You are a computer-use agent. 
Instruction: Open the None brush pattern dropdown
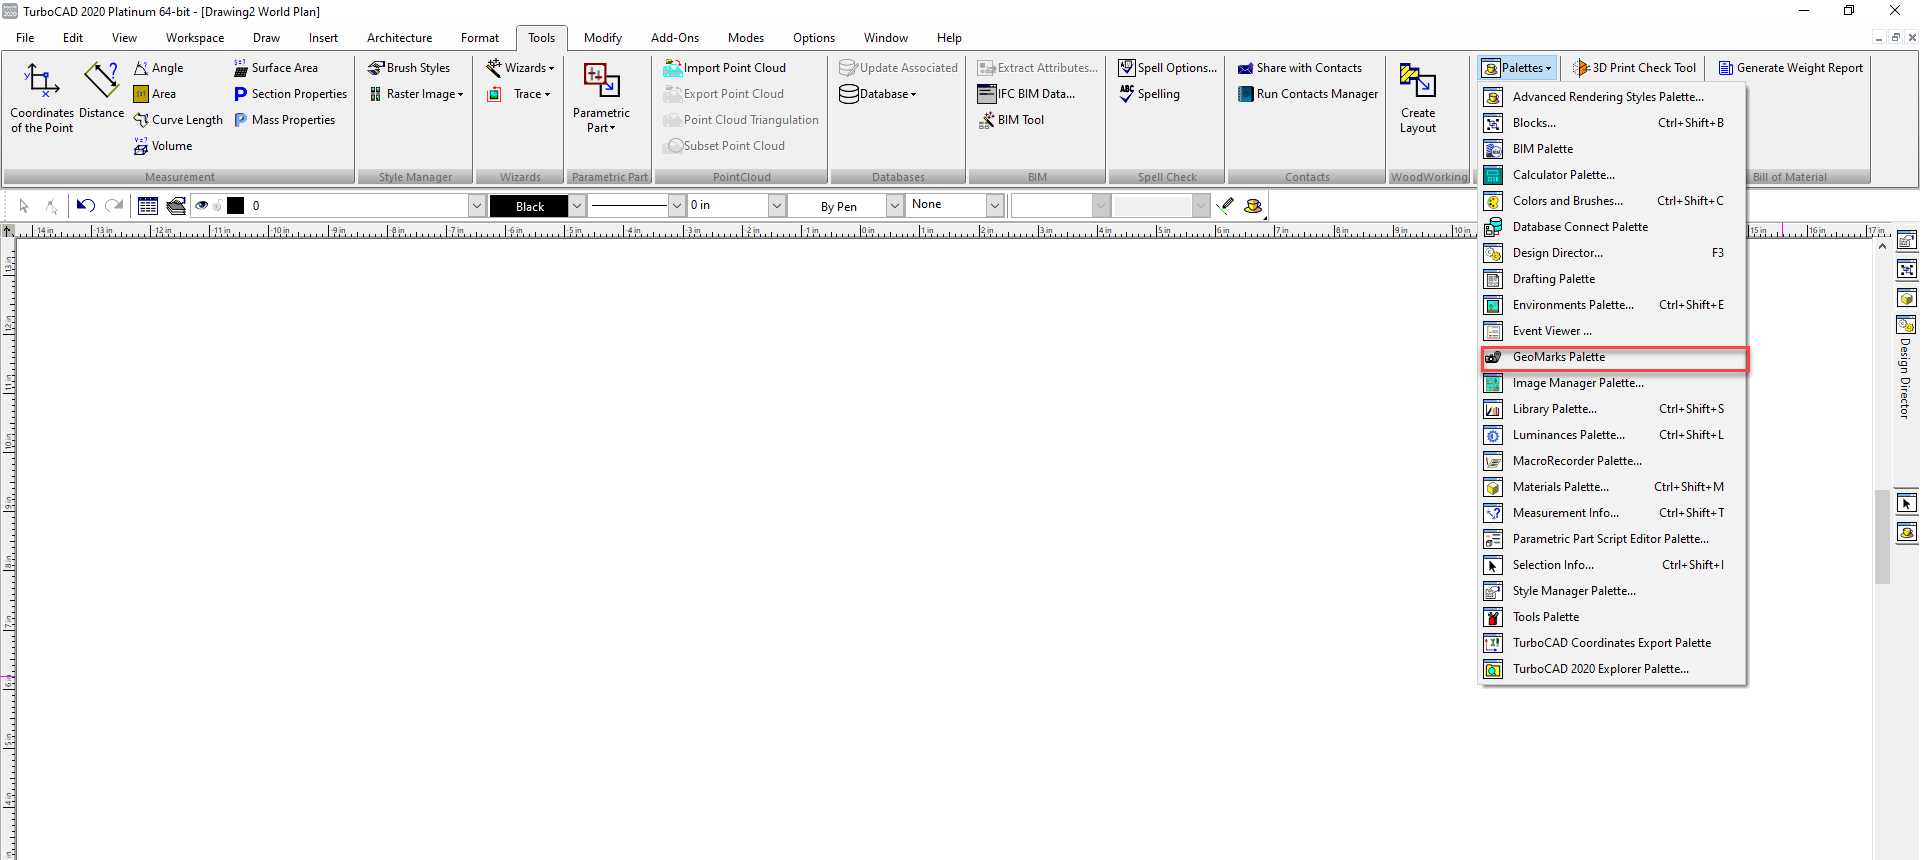pyautogui.click(x=994, y=206)
